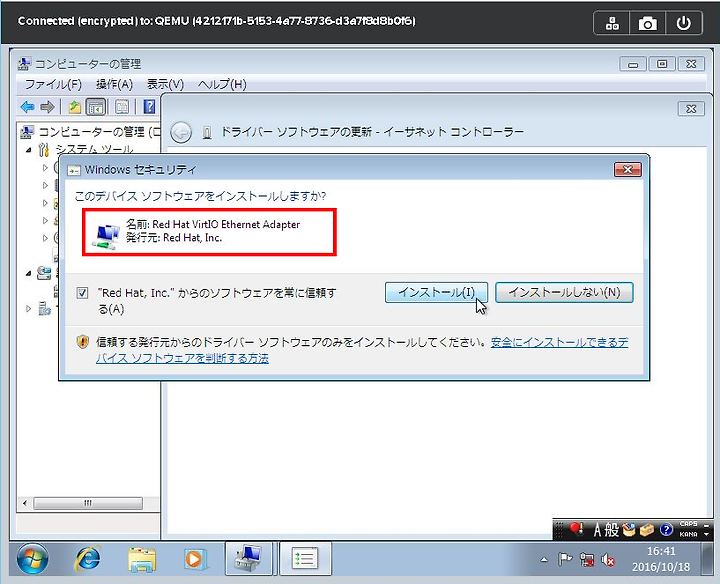Open Windows Media Player from the taskbar

(195, 559)
